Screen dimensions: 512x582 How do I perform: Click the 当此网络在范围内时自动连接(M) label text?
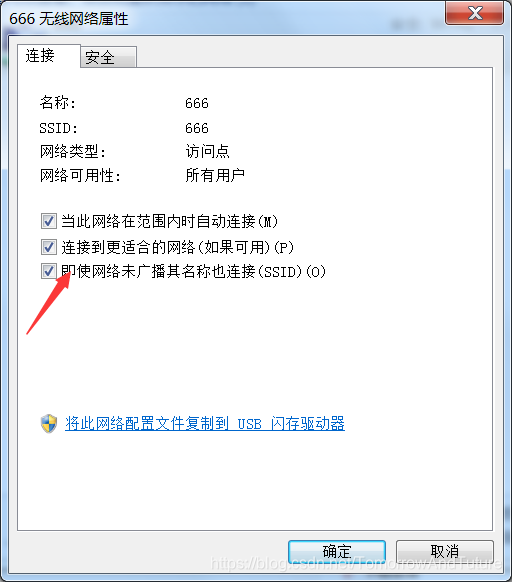pyautogui.click(x=170, y=222)
